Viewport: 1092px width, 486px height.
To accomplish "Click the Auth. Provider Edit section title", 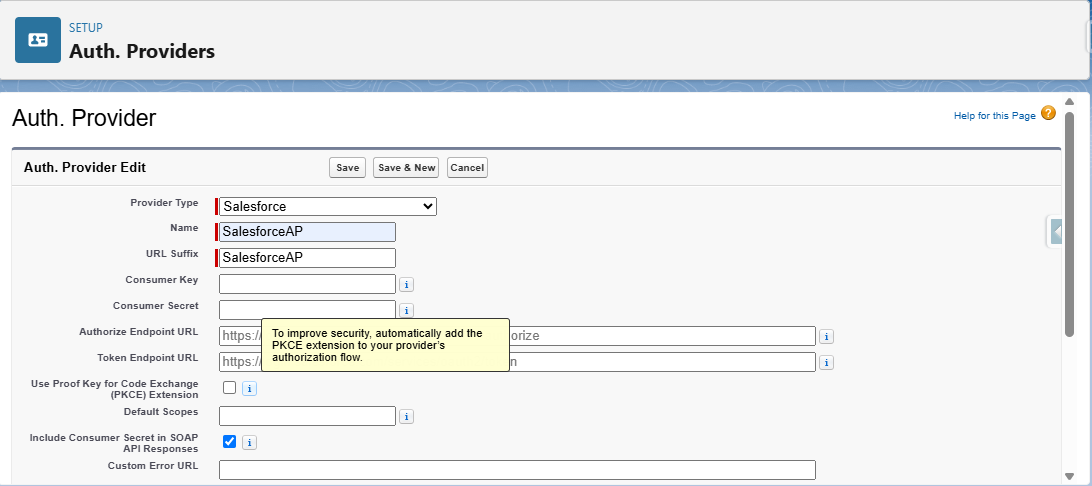I will tap(85, 168).
